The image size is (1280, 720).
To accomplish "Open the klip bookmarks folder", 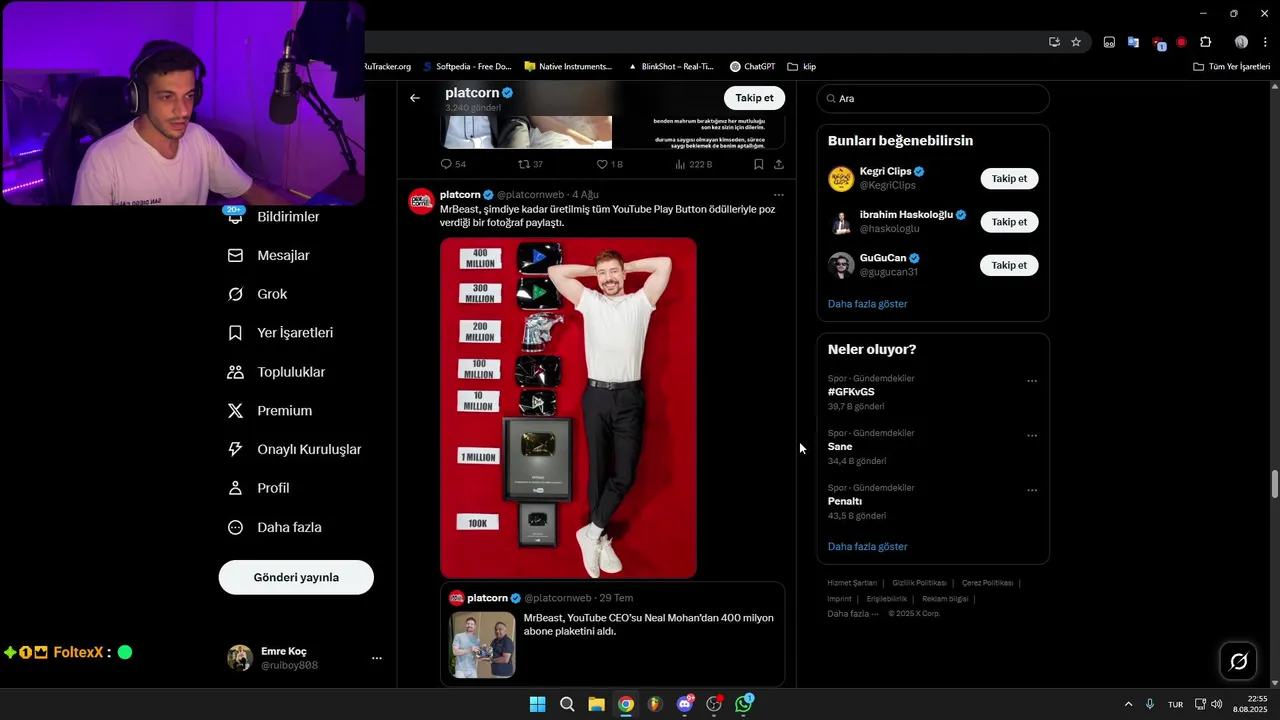I will [x=802, y=66].
